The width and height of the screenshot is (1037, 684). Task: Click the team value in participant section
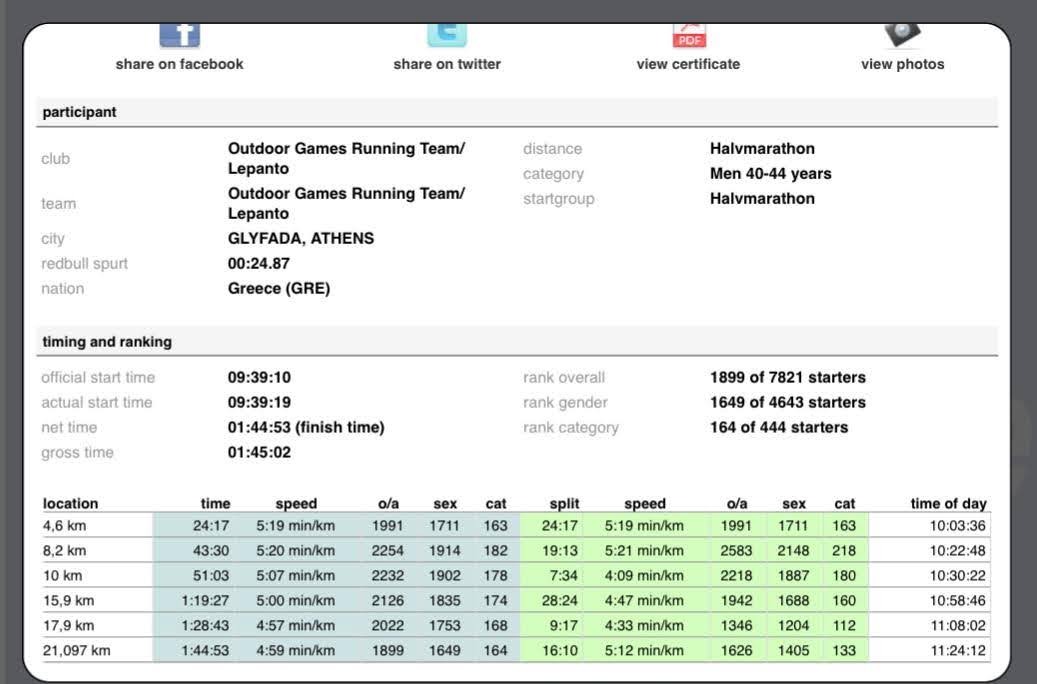tap(347, 203)
